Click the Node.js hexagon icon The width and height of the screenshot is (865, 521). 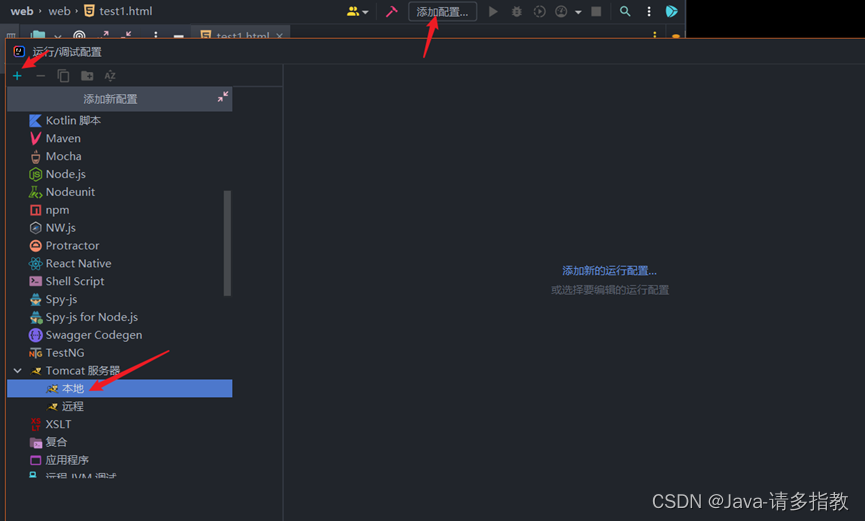point(35,174)
